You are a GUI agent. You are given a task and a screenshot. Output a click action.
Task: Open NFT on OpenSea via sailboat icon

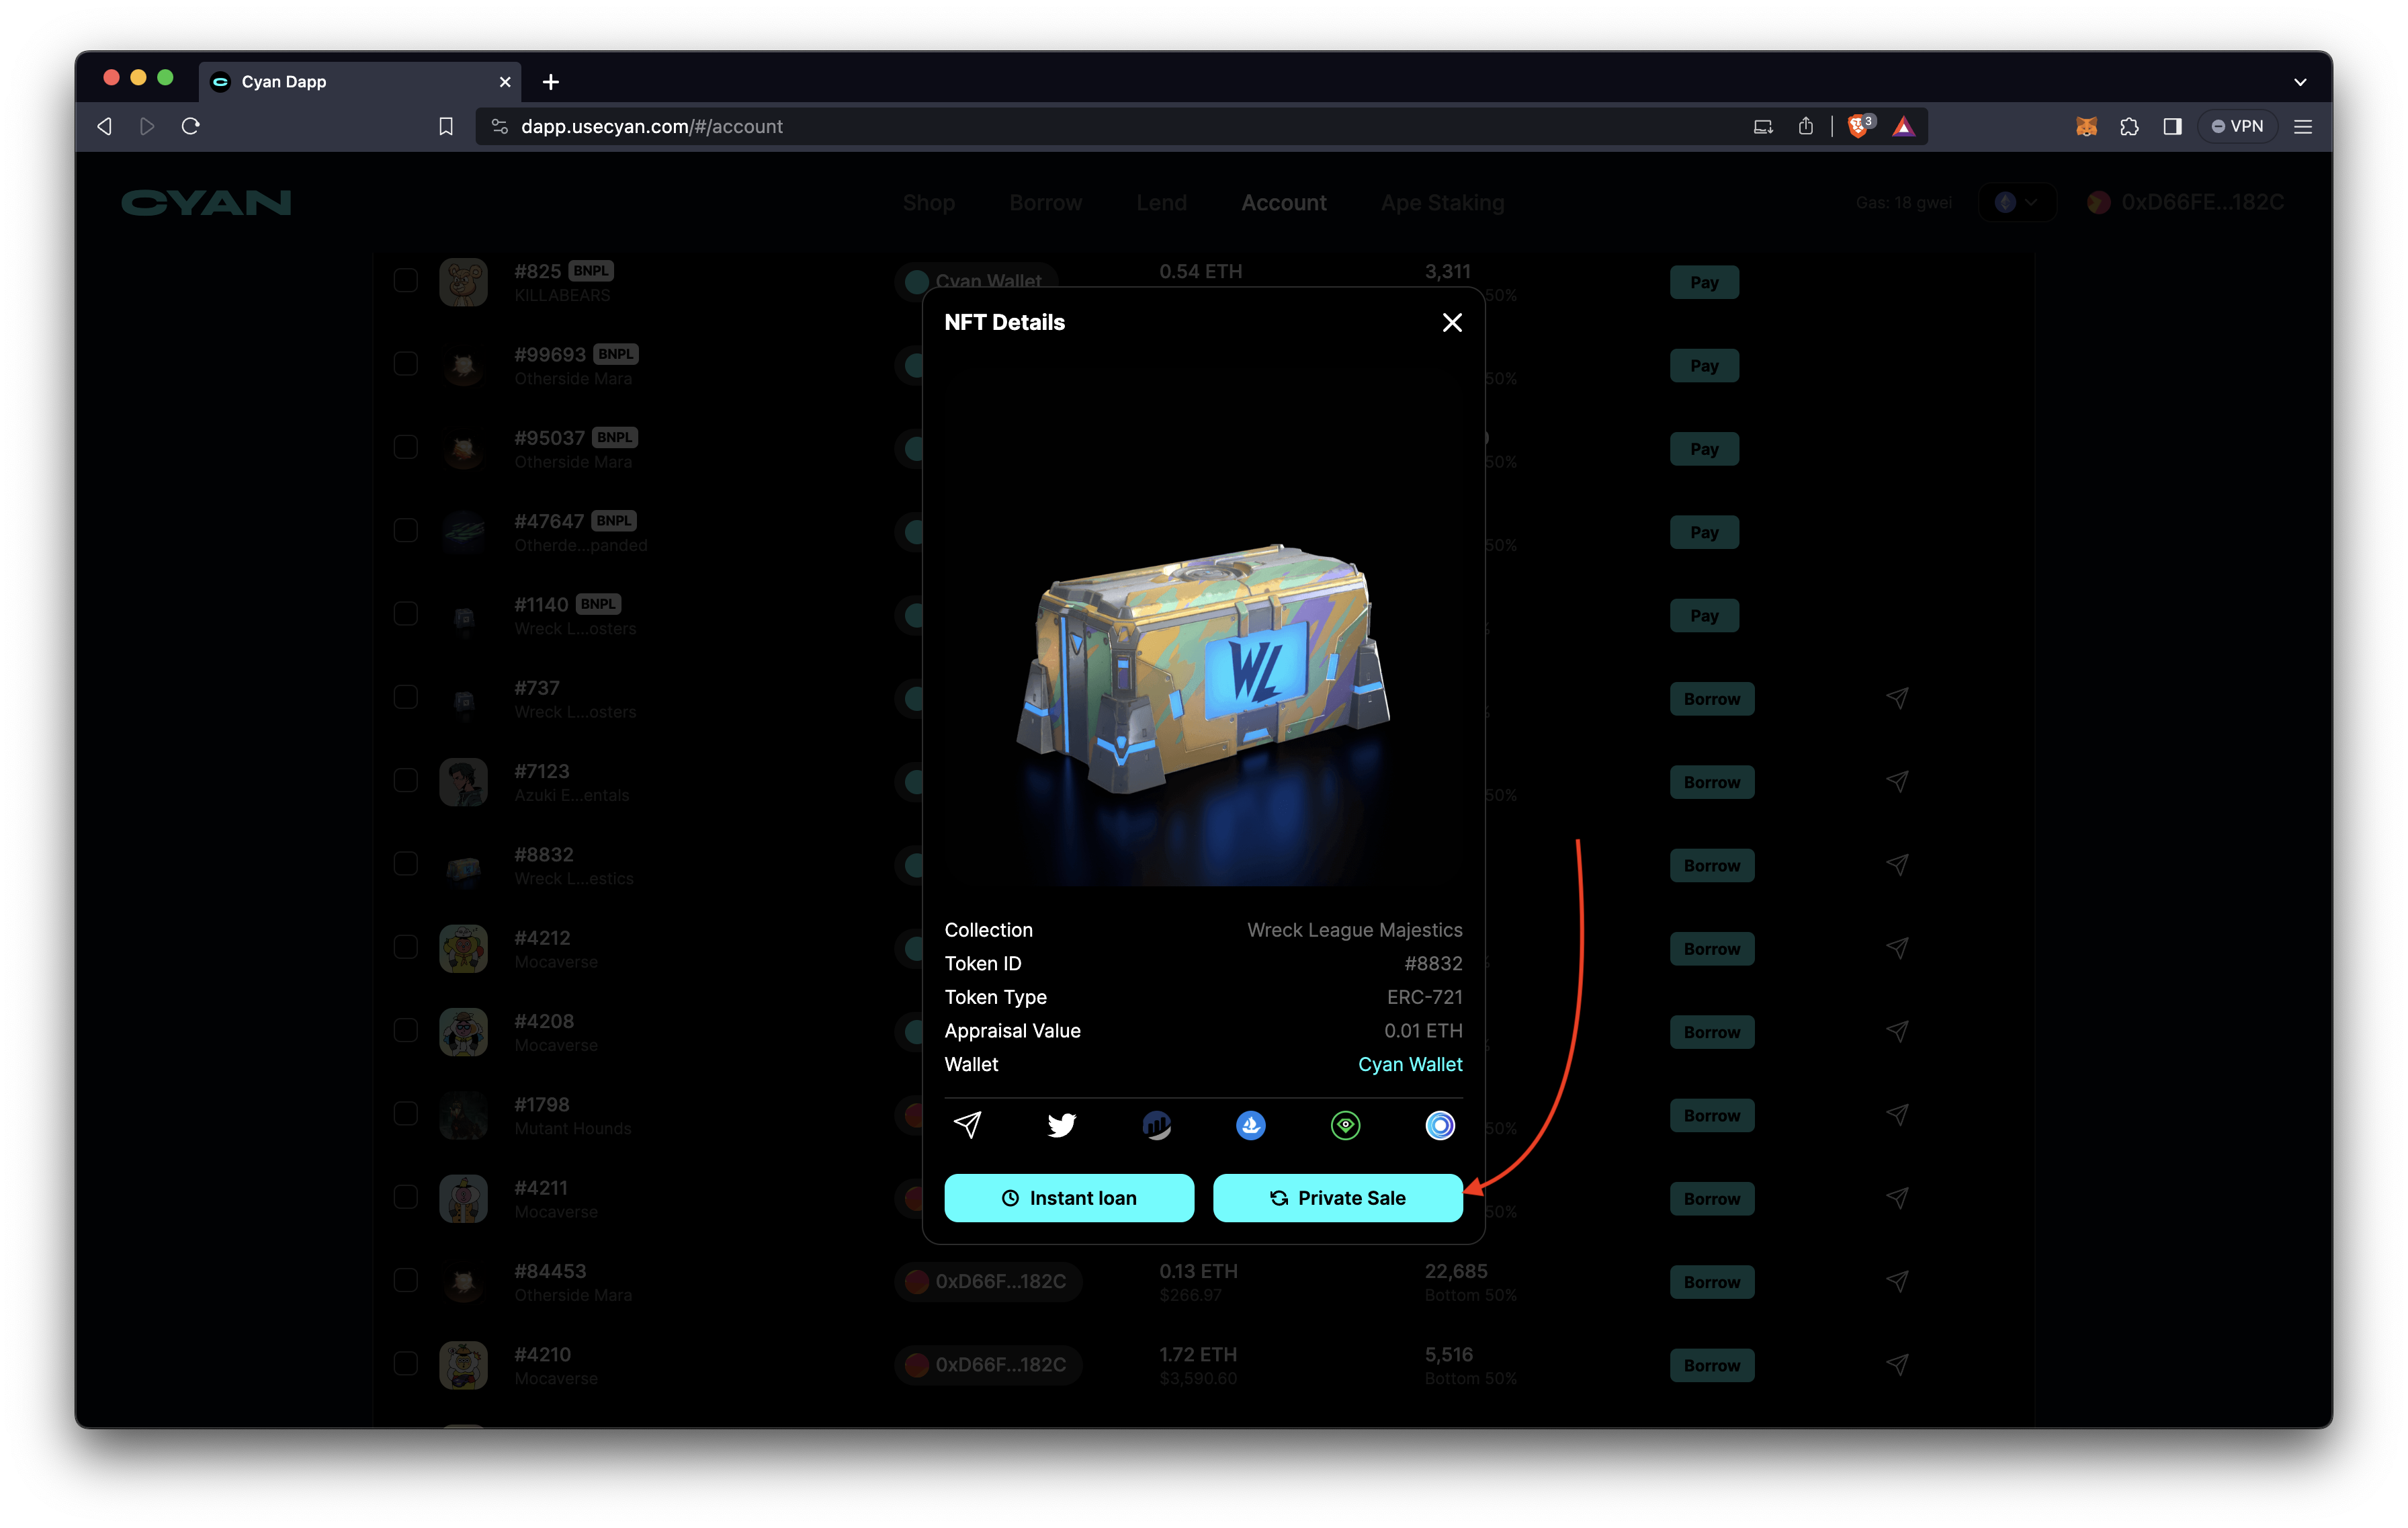1250,1125
